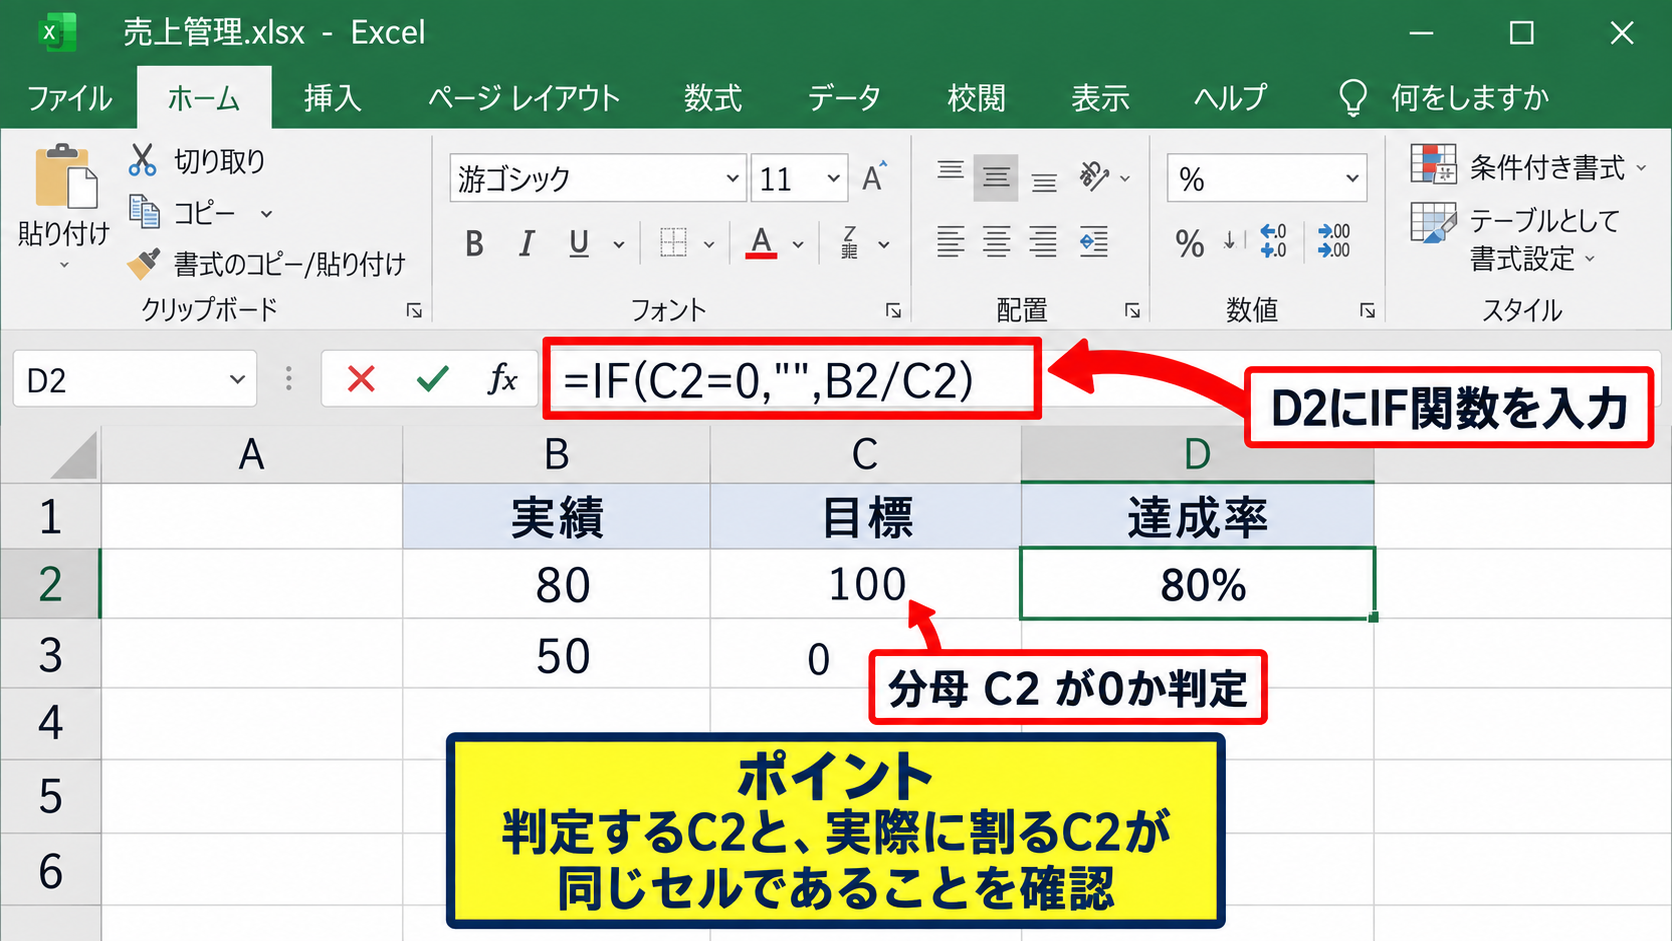Open the font dialog launcher (フォント)

click(893, 311)
